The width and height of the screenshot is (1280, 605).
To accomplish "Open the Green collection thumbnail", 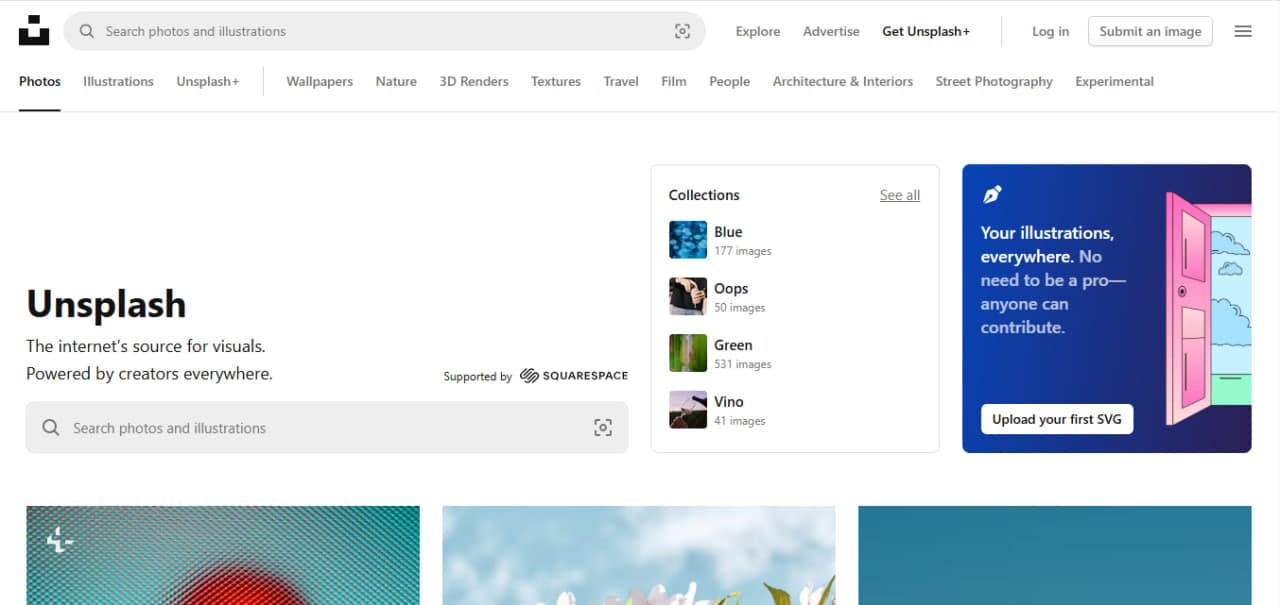I will 688,353.
